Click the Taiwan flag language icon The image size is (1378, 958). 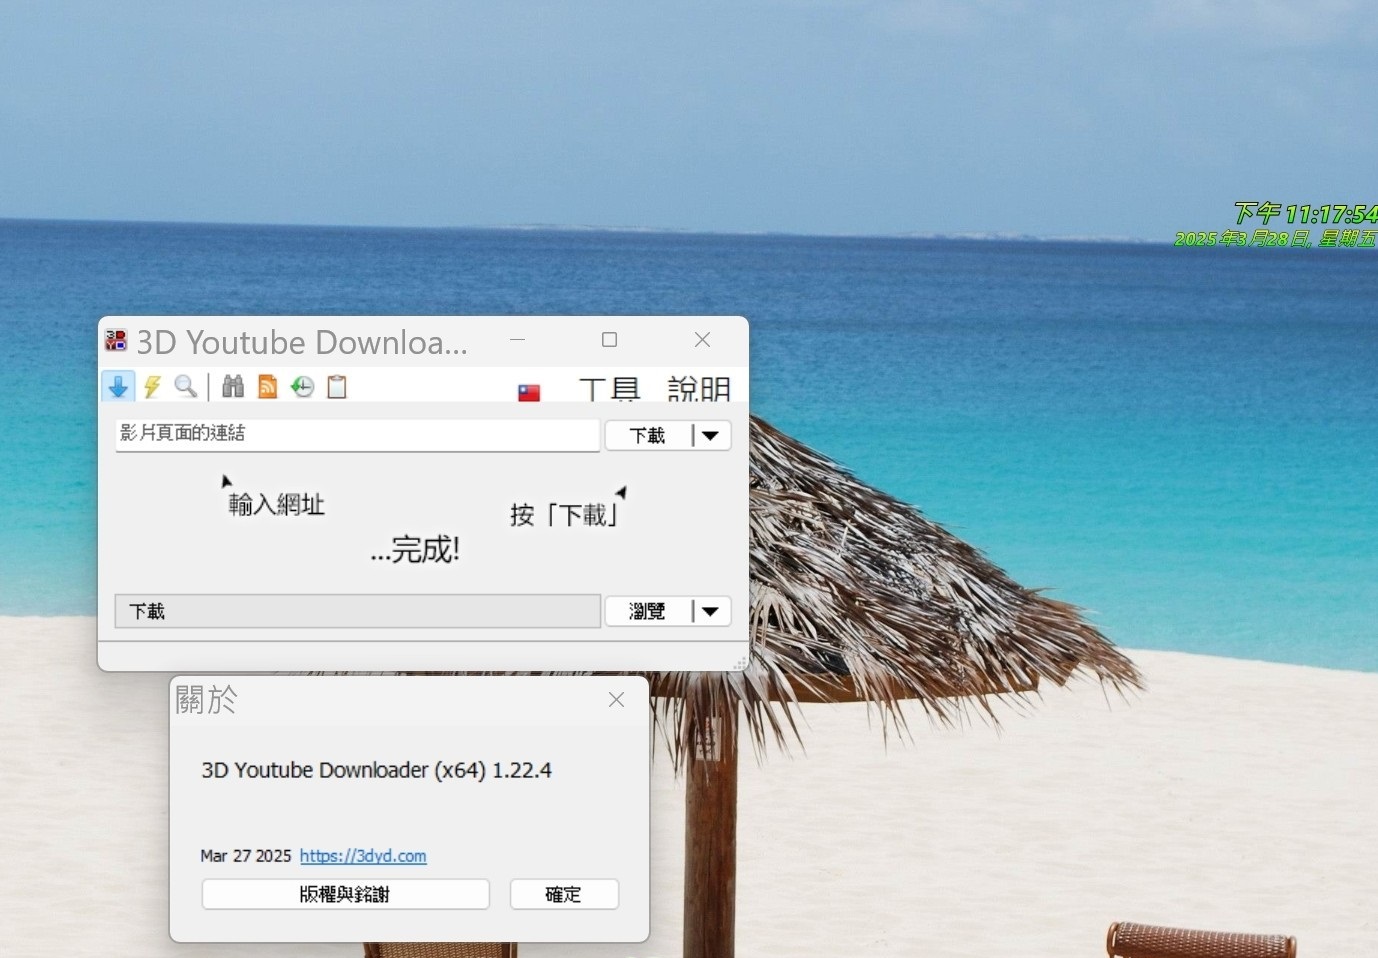point(529,392)
